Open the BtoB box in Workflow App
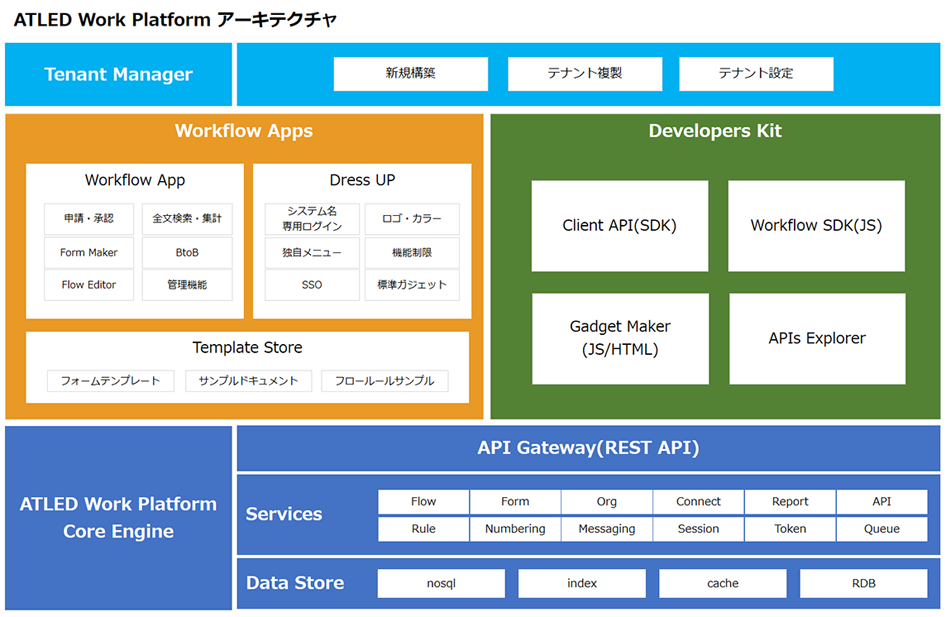Image resolution: width=946 pixels, height=617 pixels. coord(187,252)
